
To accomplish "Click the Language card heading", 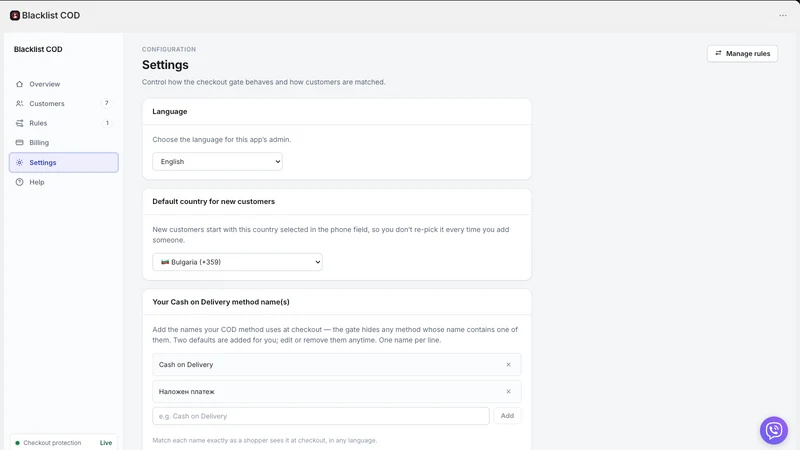I will click(170, 111).
